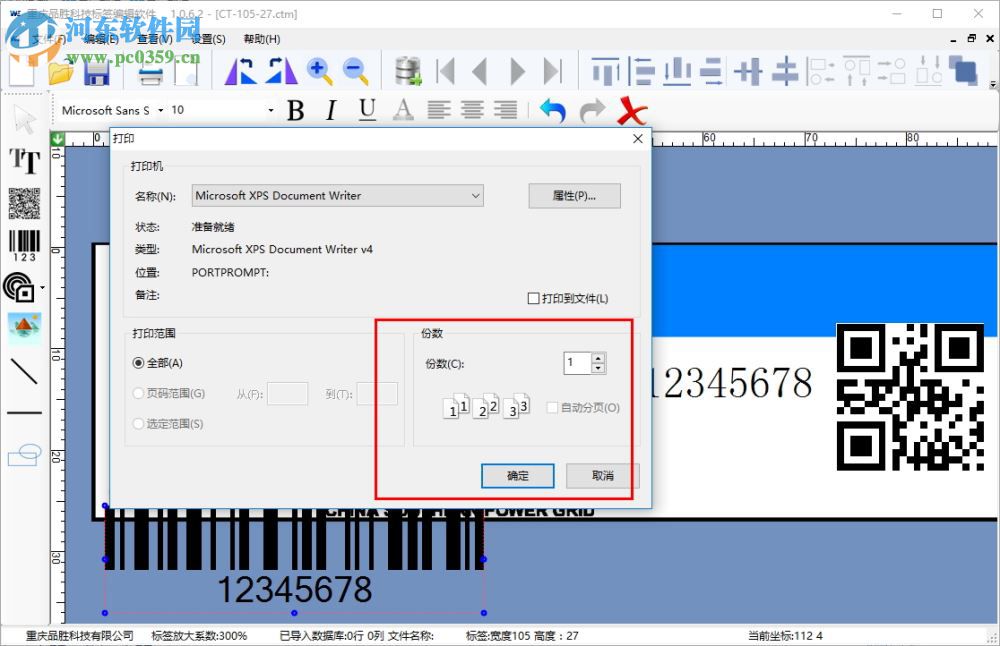Select the Text tool
Image resolution: width=1000 pixels, height=646 pixels.
point(24,160)
